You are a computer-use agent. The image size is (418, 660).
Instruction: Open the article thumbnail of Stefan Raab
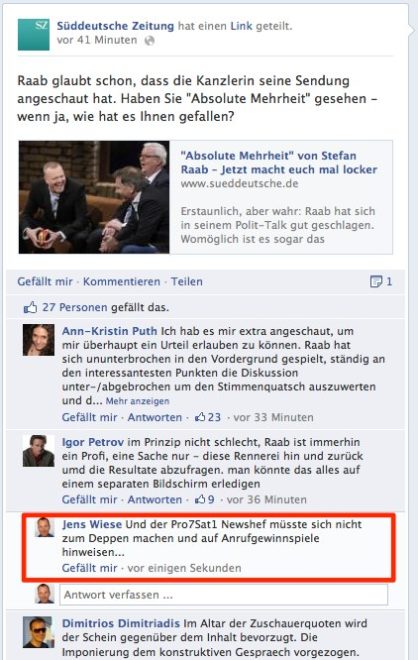pyautogui.click(x=94, y=197)
